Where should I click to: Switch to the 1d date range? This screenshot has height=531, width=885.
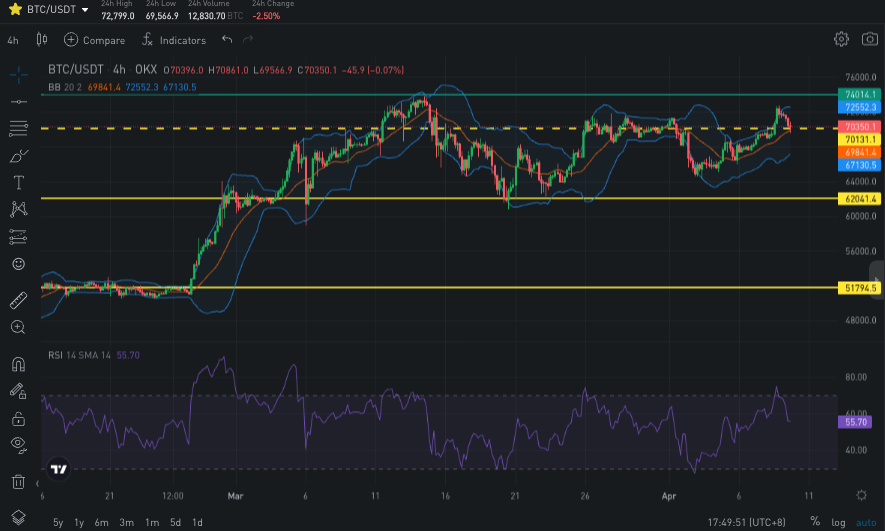point(197,522)
